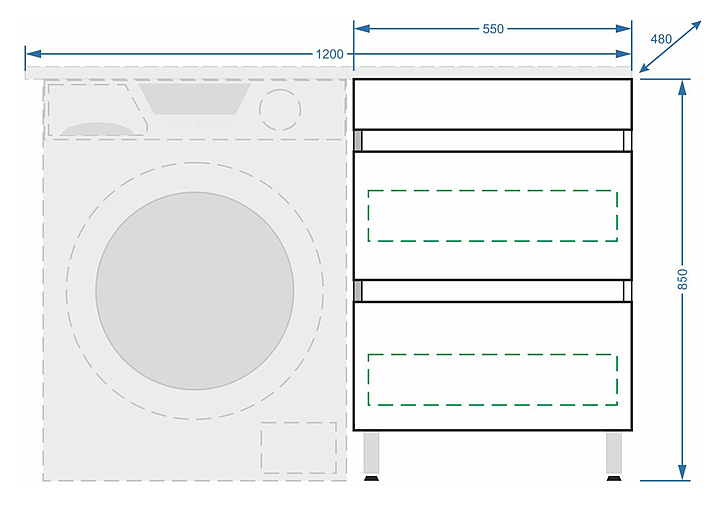Select the round program dial knob
Screen dimensions: 720x505
[x=280, y=108]
